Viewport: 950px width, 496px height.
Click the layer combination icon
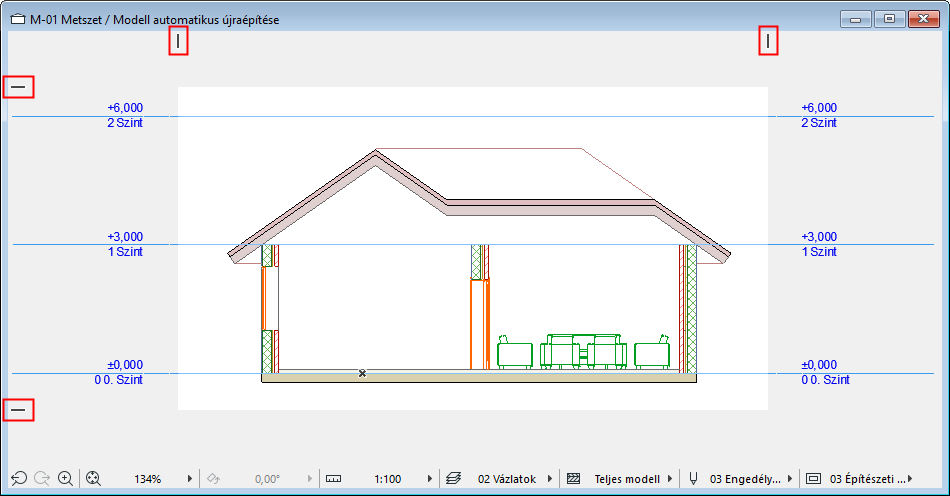(453, 478)
